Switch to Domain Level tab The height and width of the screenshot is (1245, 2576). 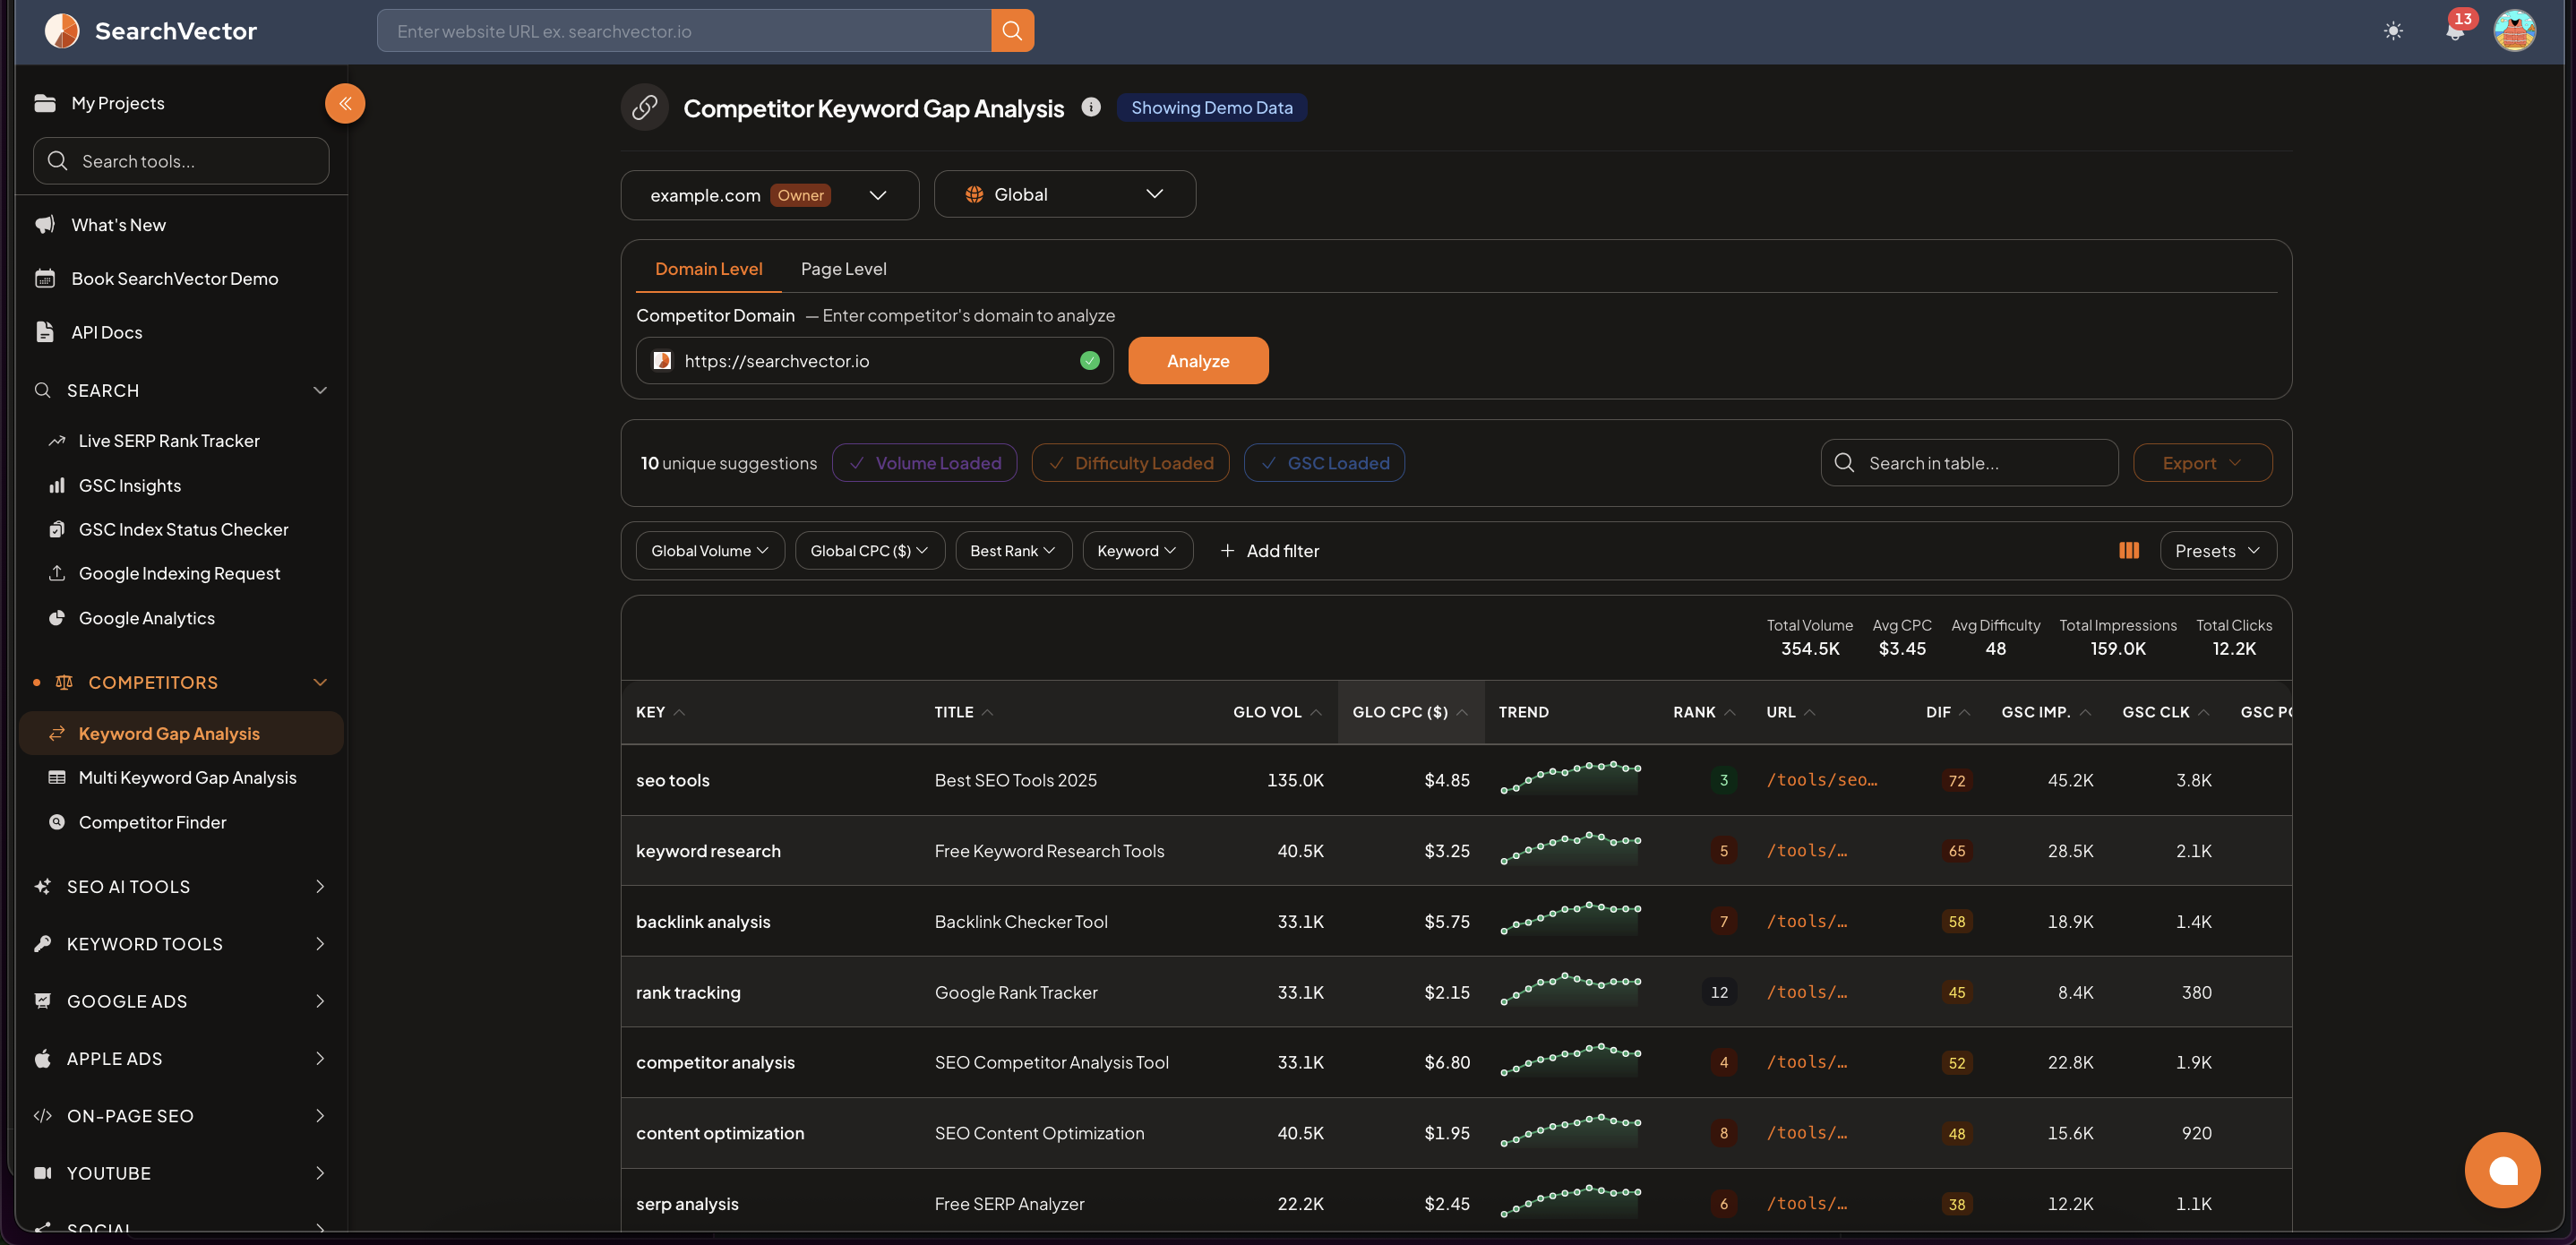[x=708, y=269]
